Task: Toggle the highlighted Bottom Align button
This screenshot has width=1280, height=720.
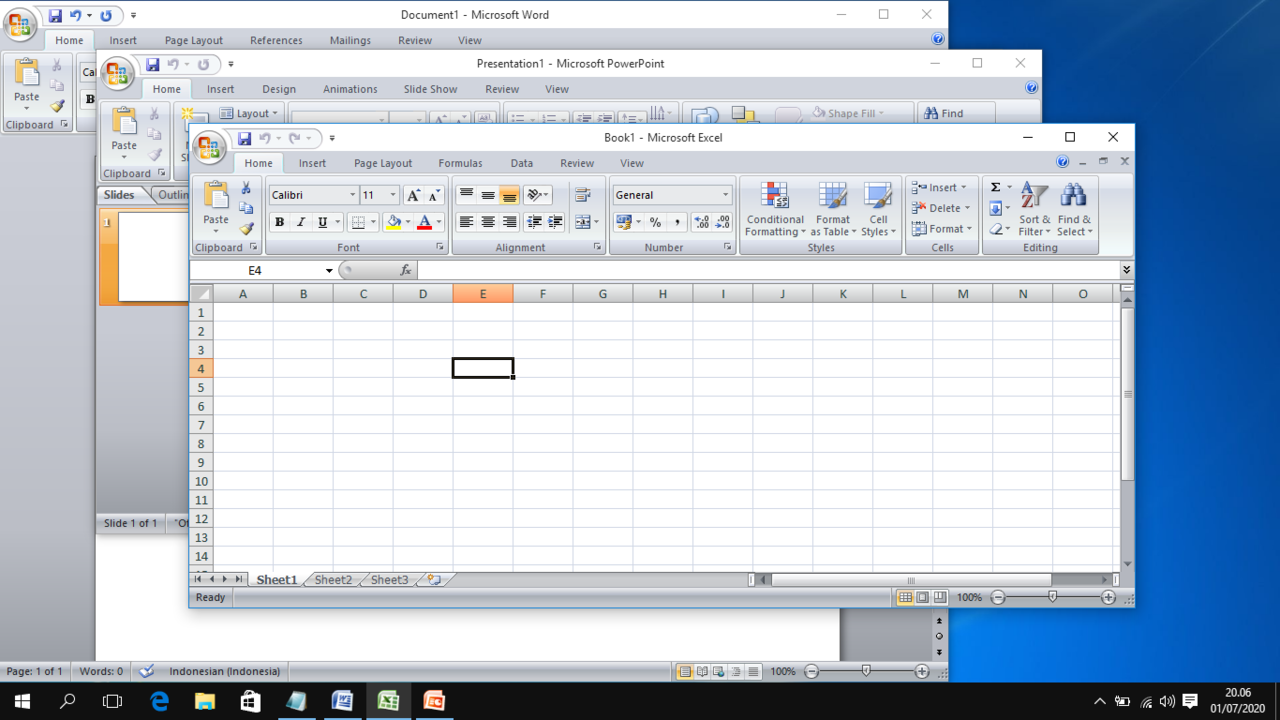Action: [509, 195]
